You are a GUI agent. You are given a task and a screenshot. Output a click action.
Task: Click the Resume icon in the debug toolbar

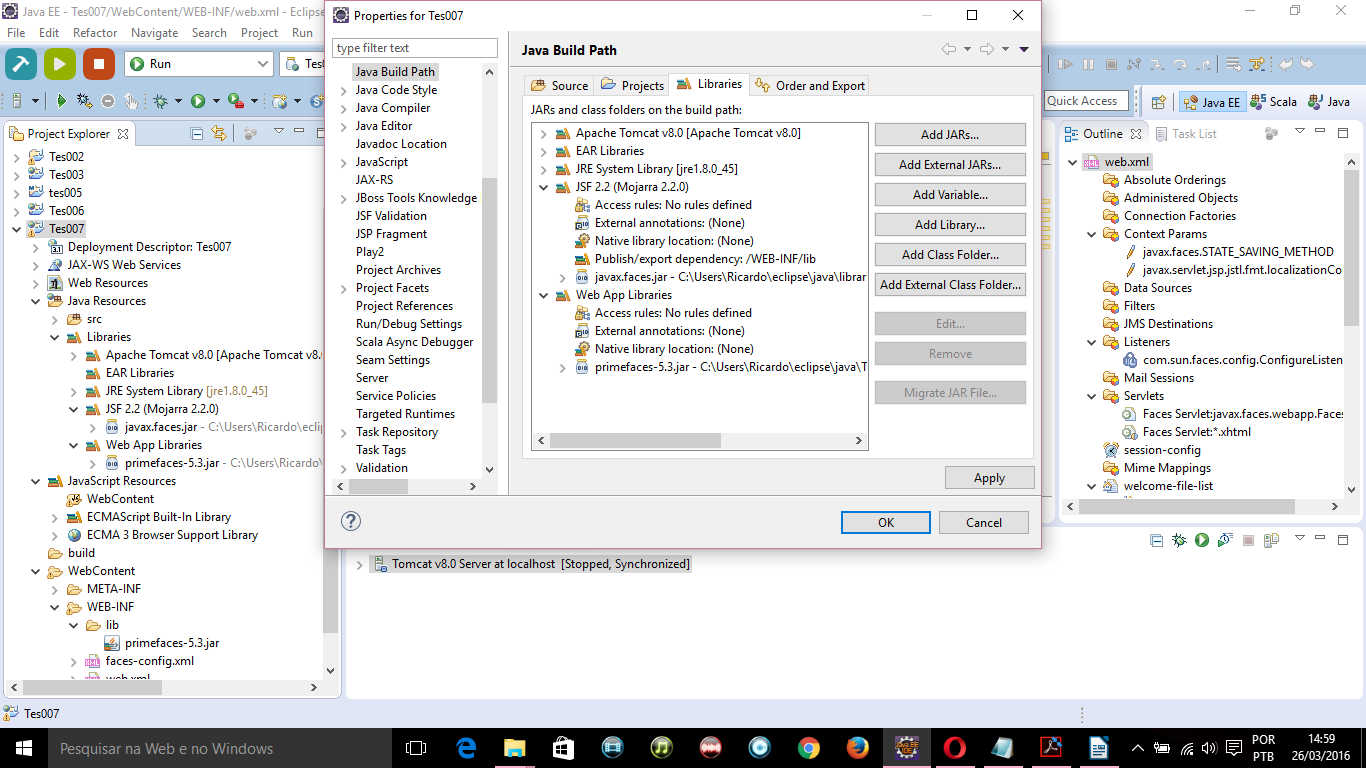pos(1066,64)
